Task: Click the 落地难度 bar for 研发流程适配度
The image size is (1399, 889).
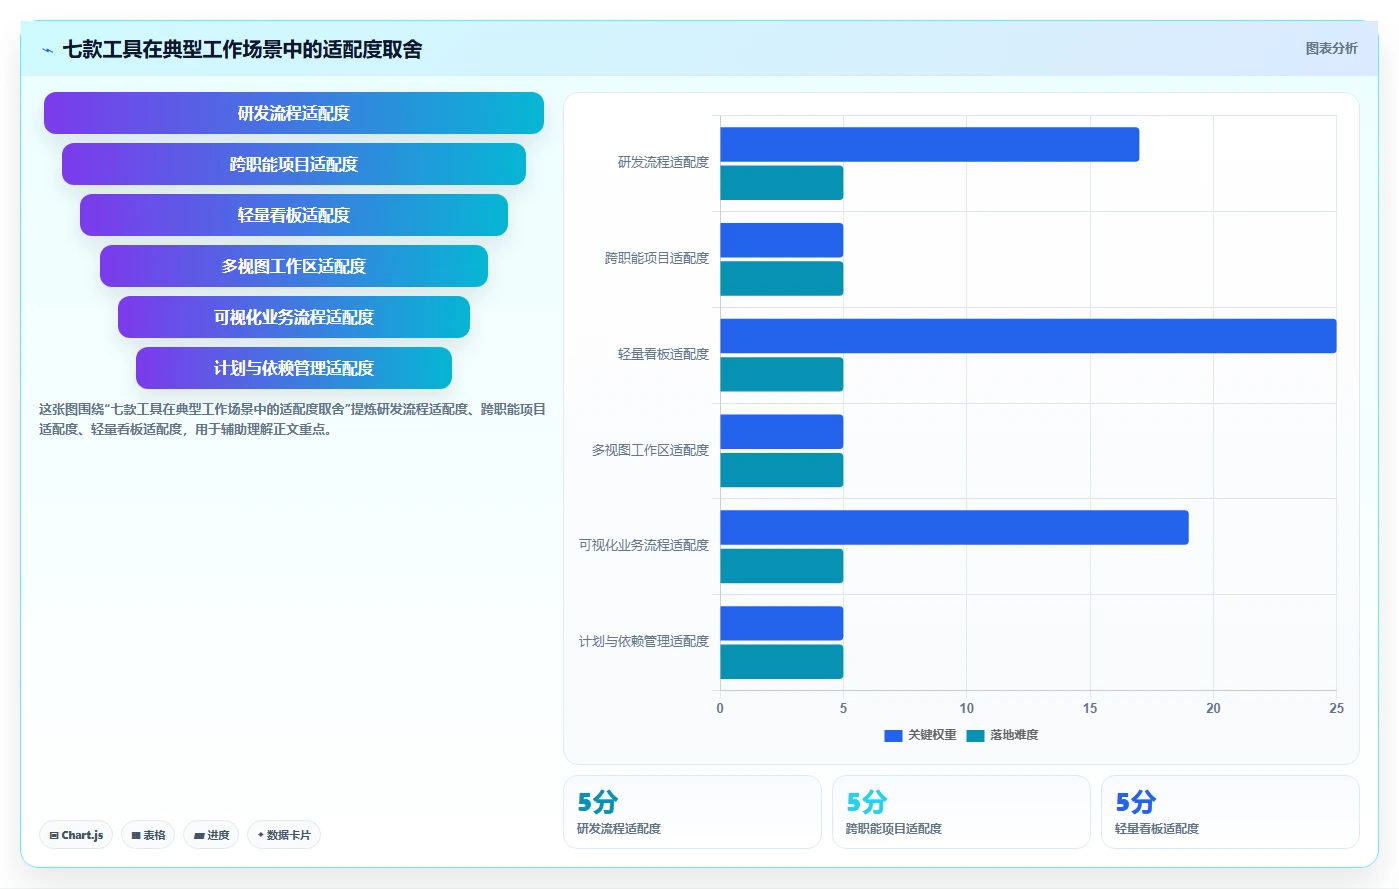Action: point(782,183)
